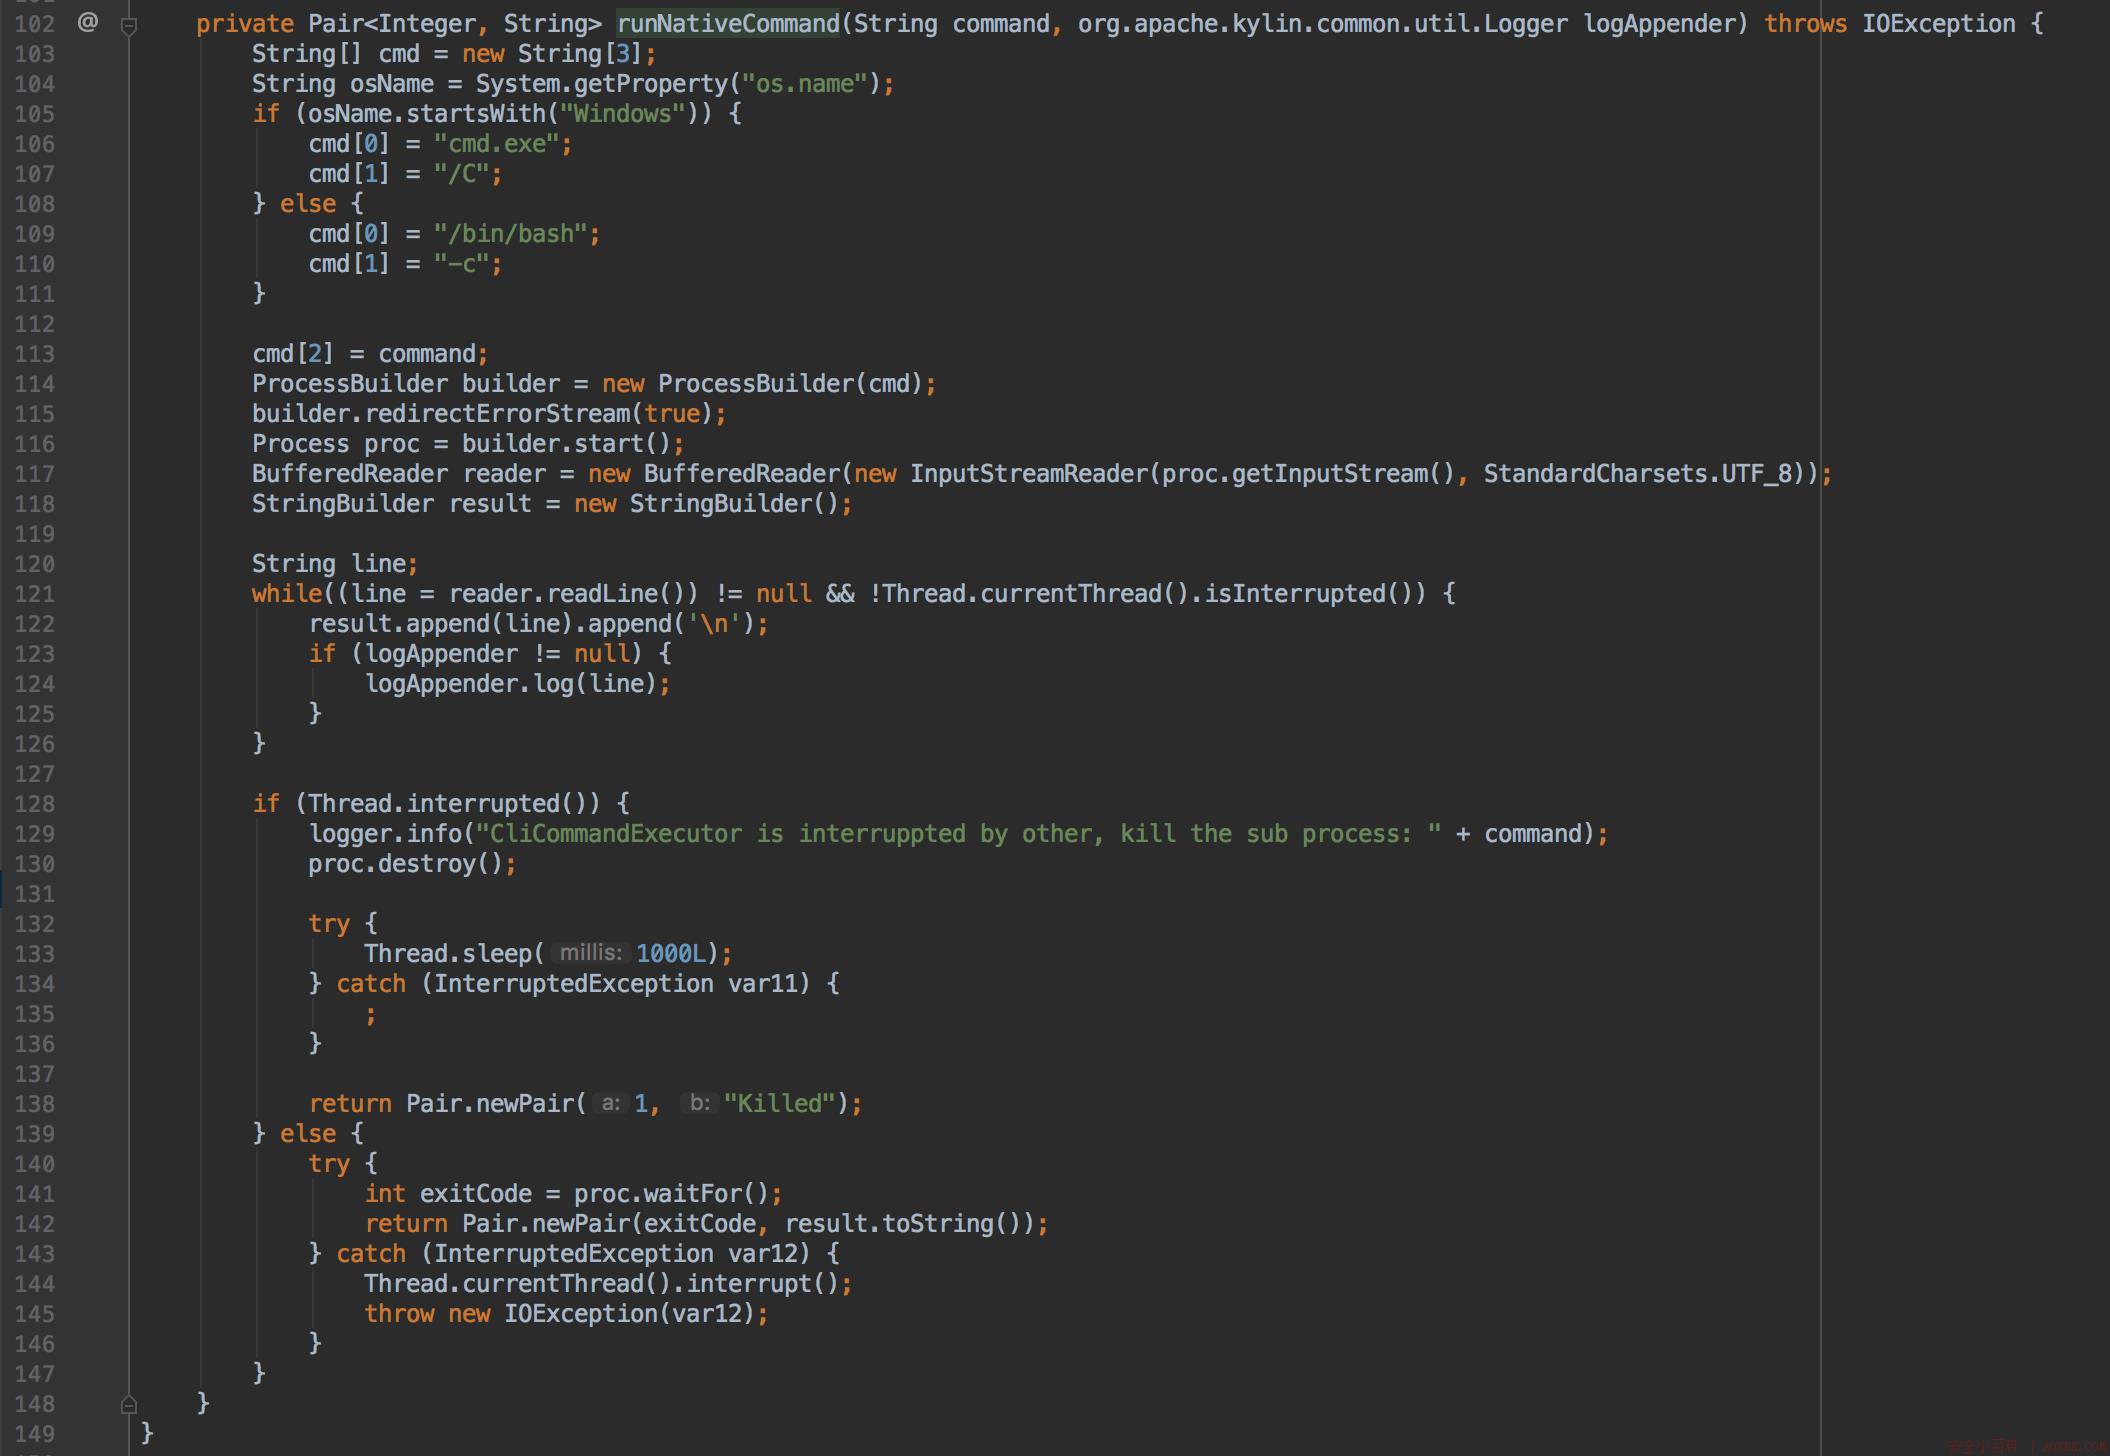The height and width of the screenshot is (1456, 2110).
Task: Click the fold end marker at line 148
Action: (x=129, y=1404)
